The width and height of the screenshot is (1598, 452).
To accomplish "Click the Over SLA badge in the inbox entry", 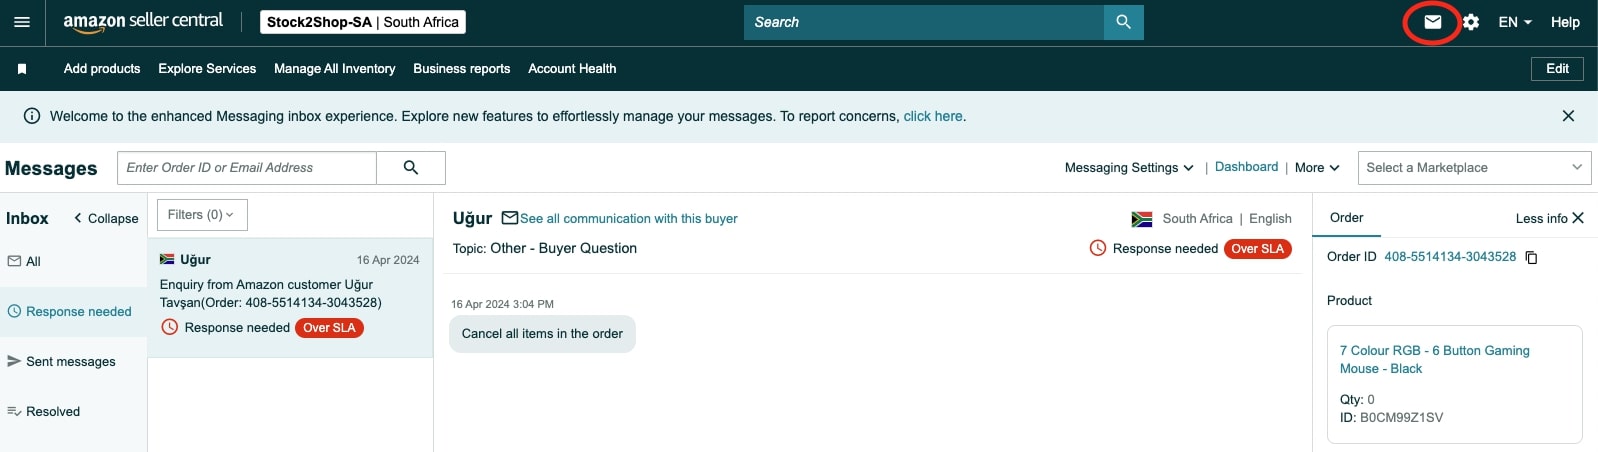I will (x=330, y=328).
